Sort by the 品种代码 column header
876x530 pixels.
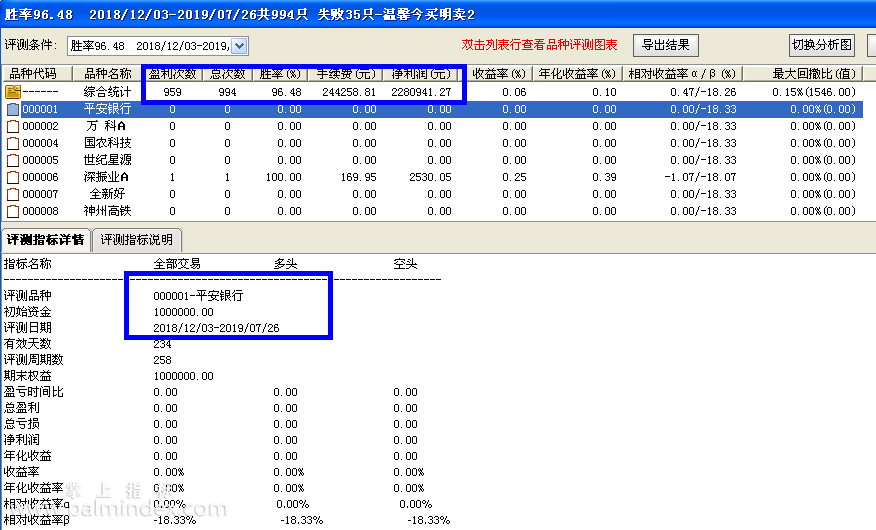click(x=37, y=74)
